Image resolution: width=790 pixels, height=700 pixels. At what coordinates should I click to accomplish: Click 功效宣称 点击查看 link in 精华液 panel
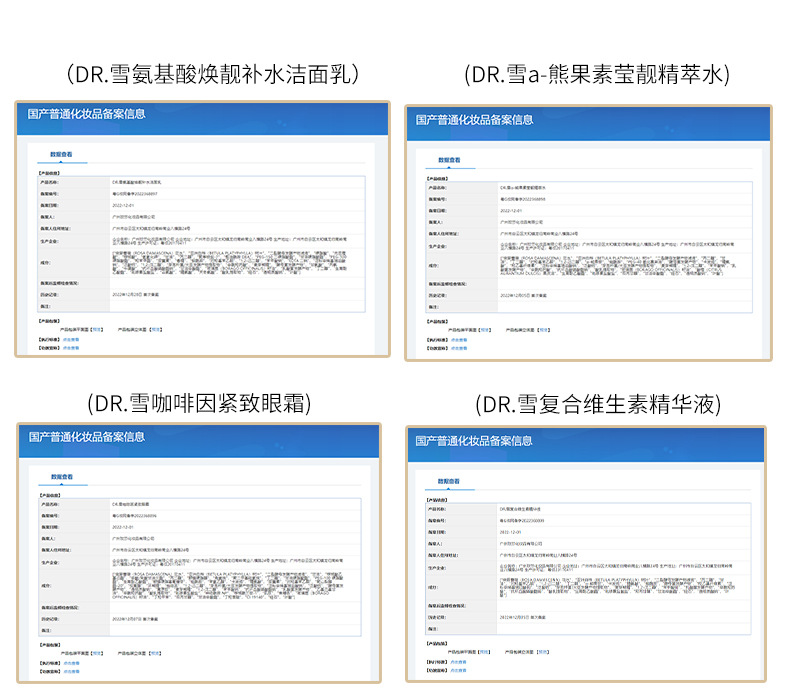pos(458,670)
